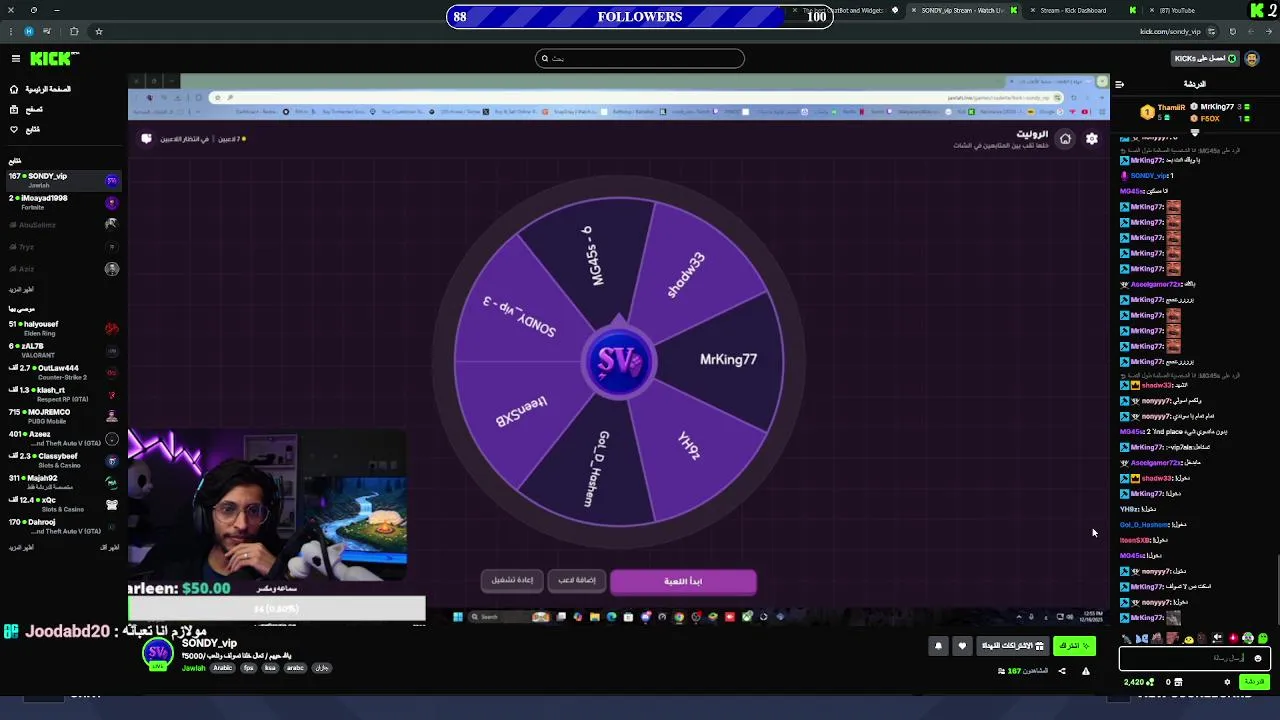Open klash_rt channel in sidebar
1280x720 pixels.
click(62, 394)
